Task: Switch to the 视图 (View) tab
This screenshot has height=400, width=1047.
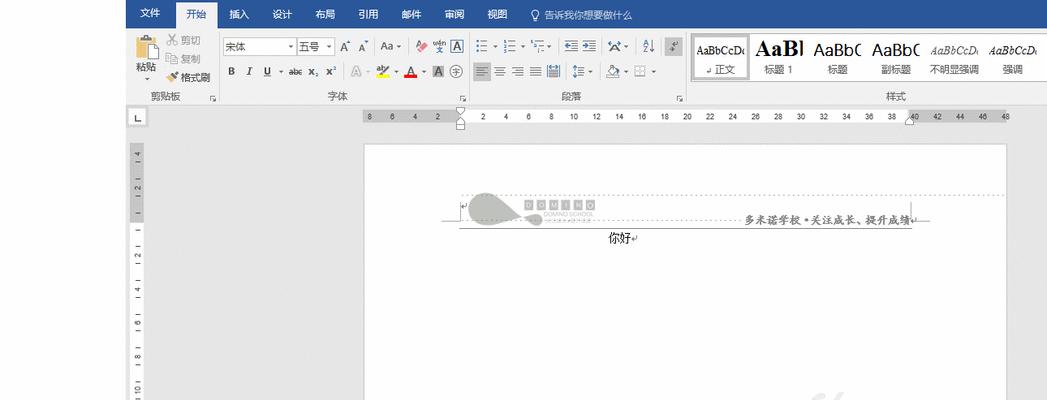Action: coord(497,14)
